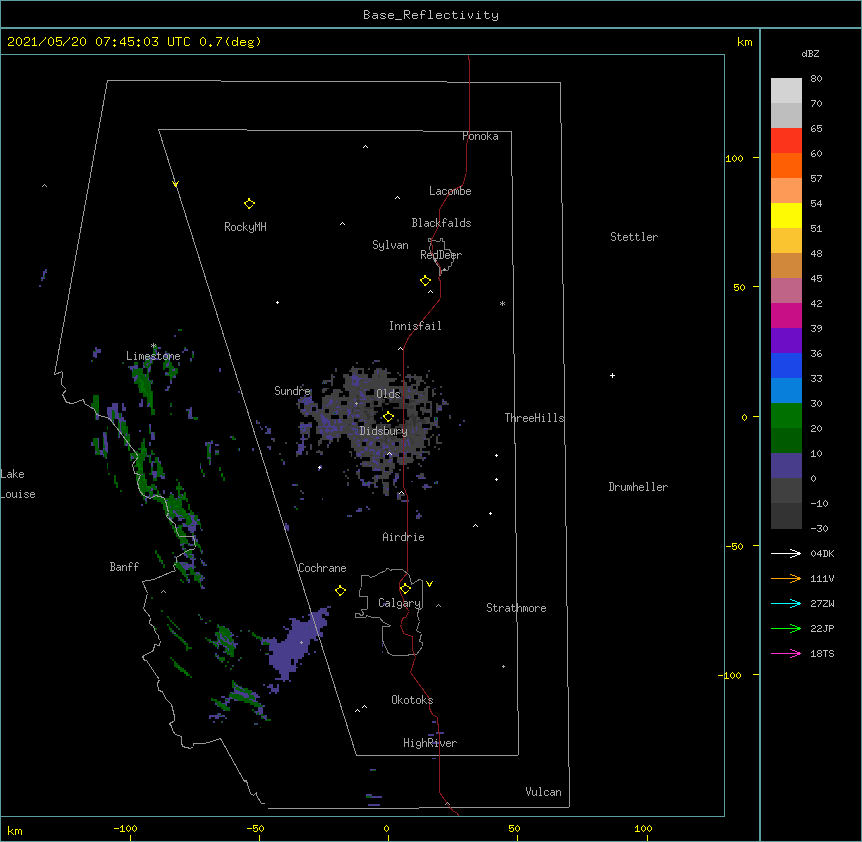This screenshot has width=862, height=842.
Task: Click the Didsbury label on map
Action: click(x=384, y=431)
